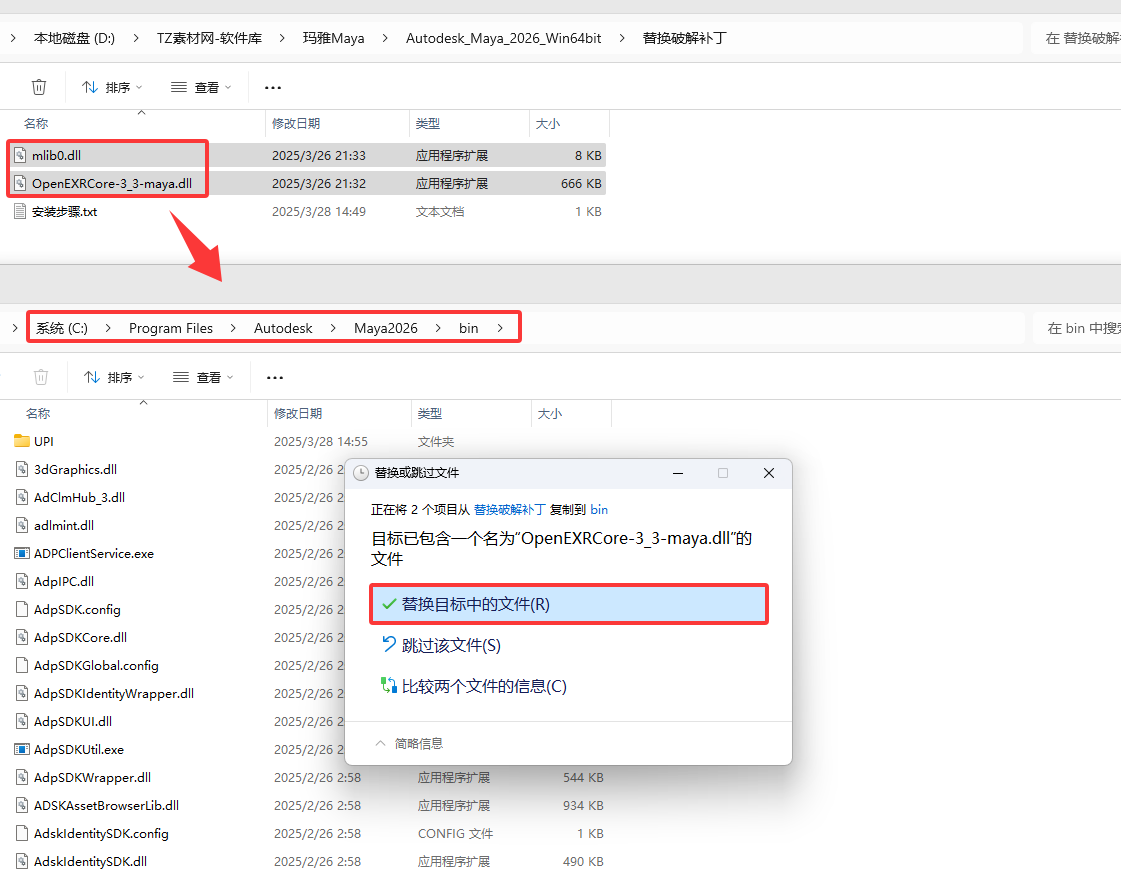
Task: Click the 替换破解补丁 link in dialog
Action: point(509,510)
